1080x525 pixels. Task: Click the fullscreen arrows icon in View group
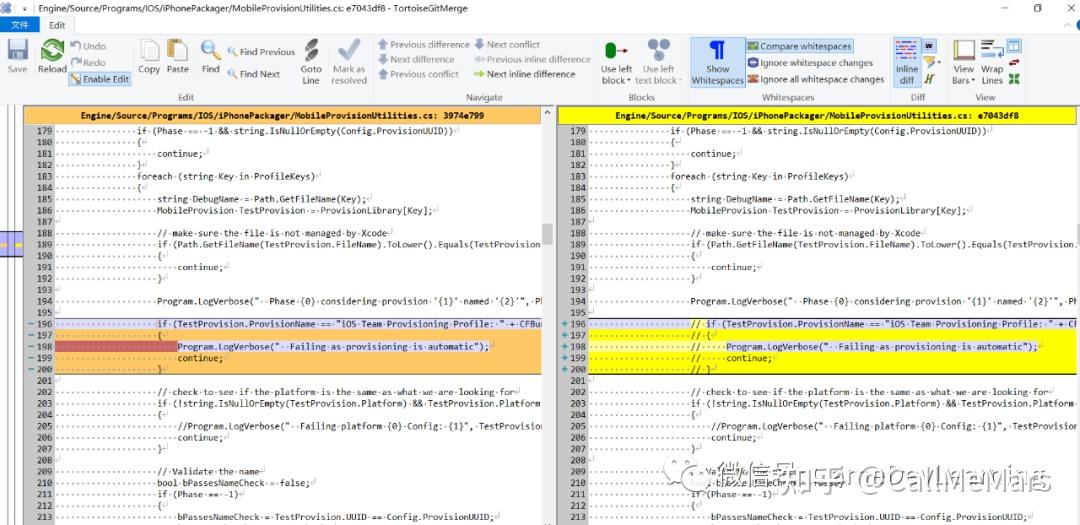pos(1014,79)
